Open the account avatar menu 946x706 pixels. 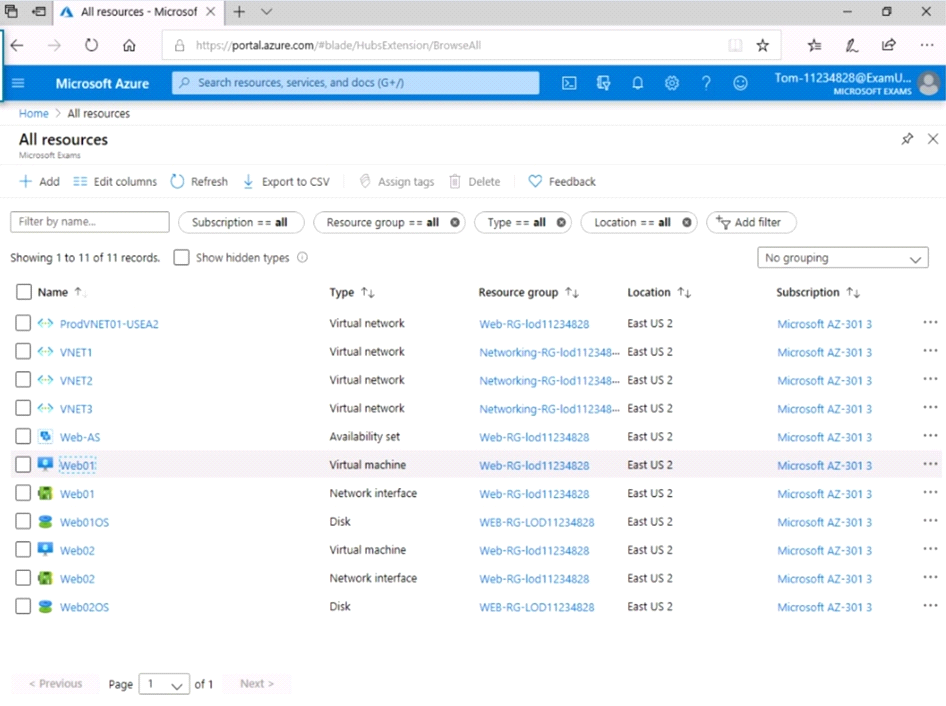pyautogui.click(x=929, y=83)
